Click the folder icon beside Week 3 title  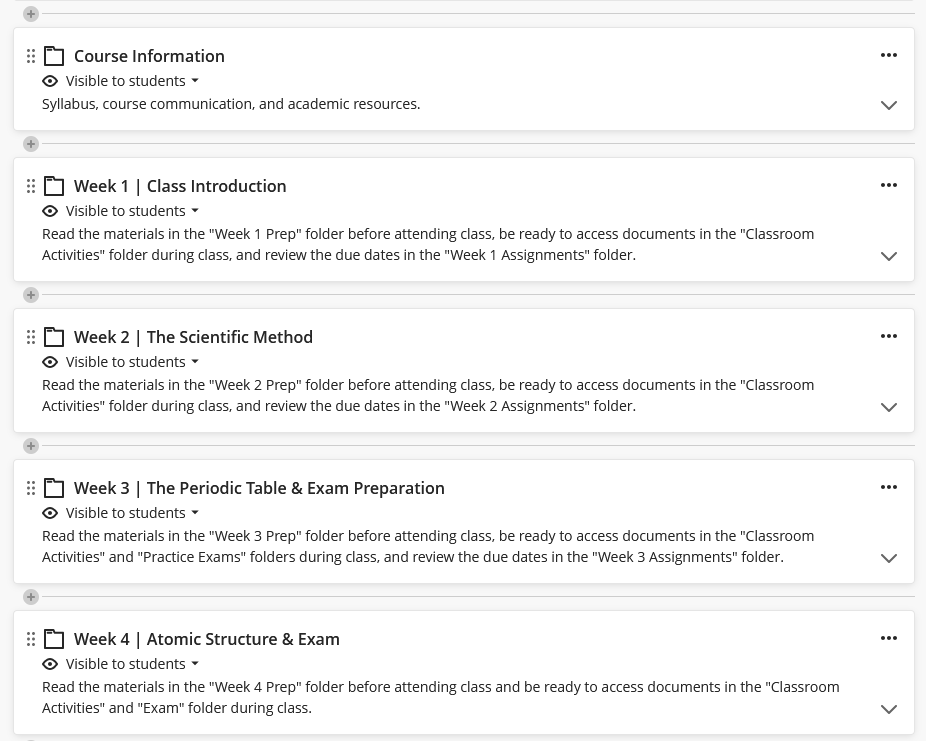[54, 488]
